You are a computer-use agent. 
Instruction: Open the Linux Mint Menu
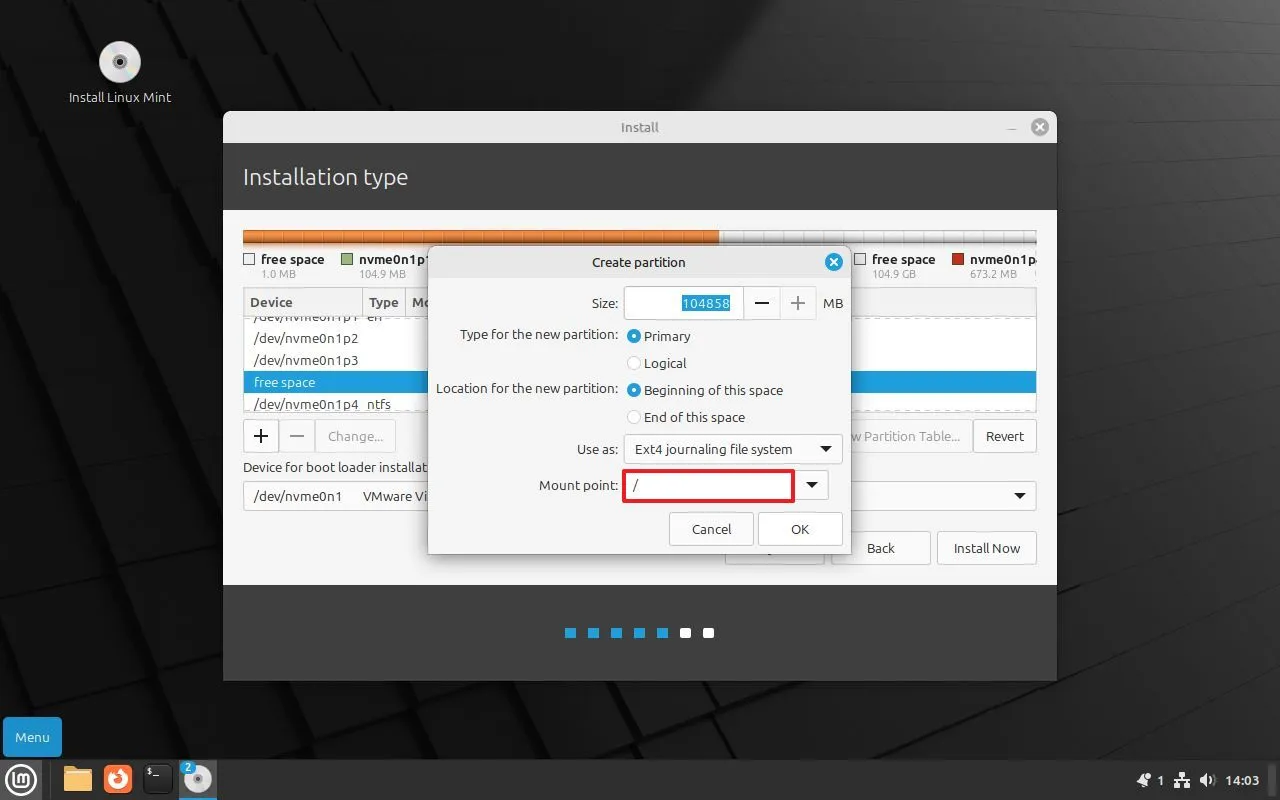pyautogui.click(x=32, y=737)
